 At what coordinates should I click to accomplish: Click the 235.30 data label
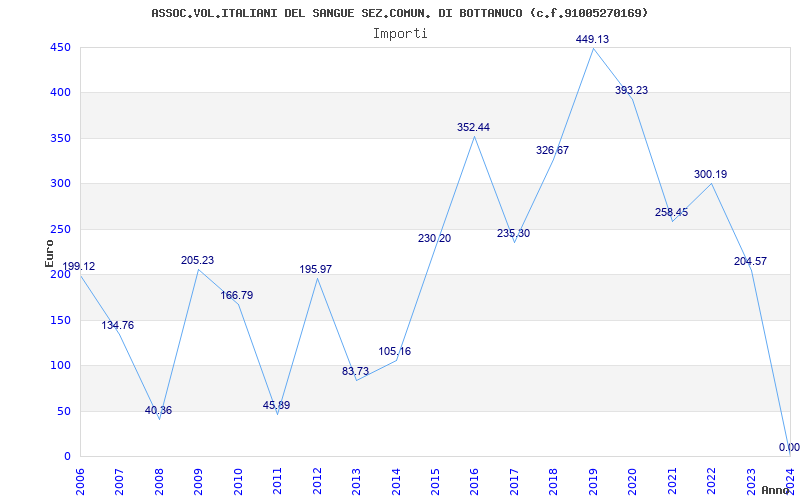pyautogui.click(x=513, y=234)
